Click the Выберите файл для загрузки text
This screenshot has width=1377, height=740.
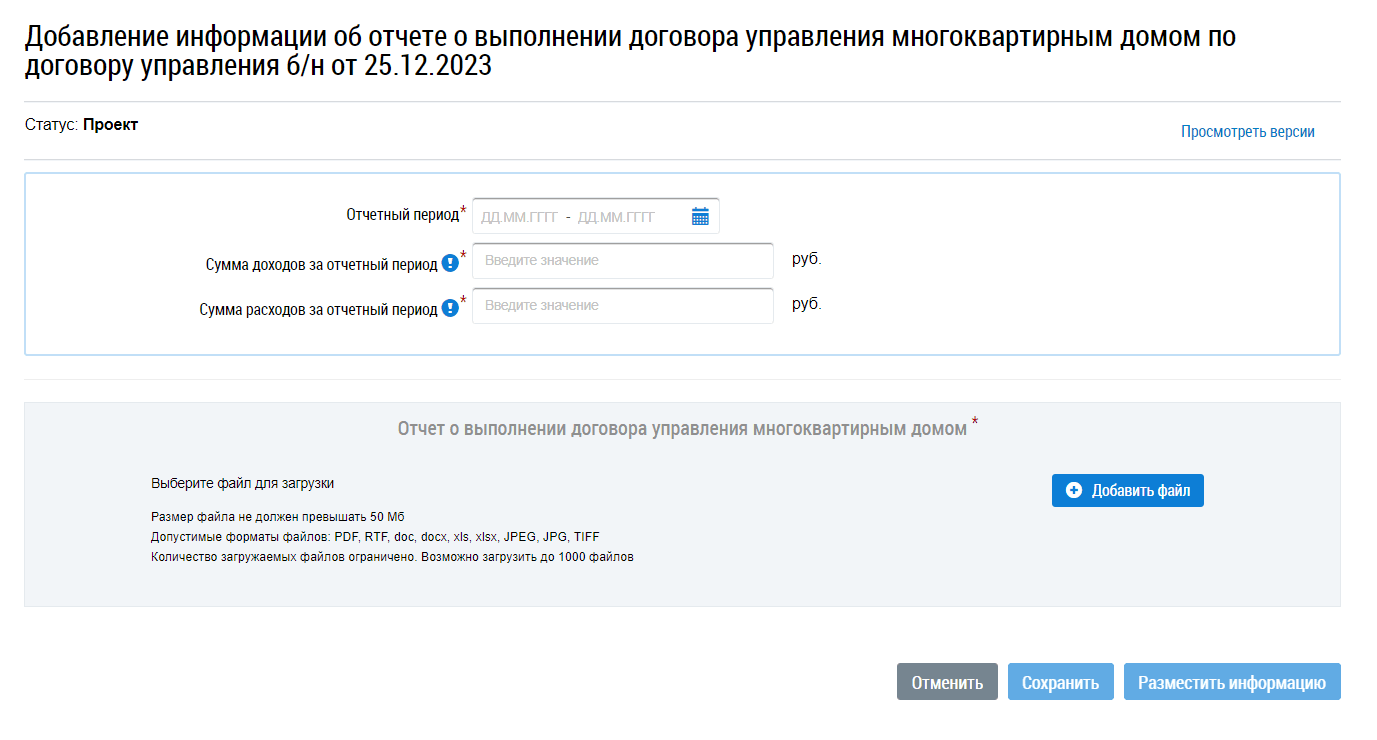(242, 483)
